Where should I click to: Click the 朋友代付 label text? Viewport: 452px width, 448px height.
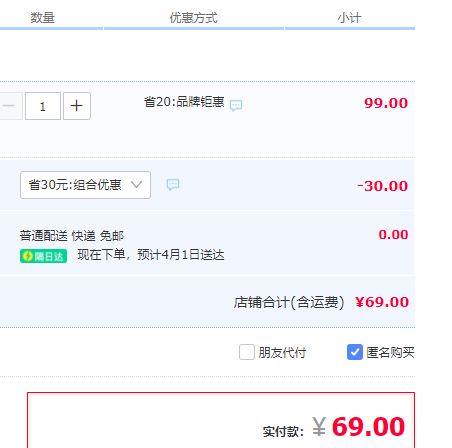[x=282, y=353]
